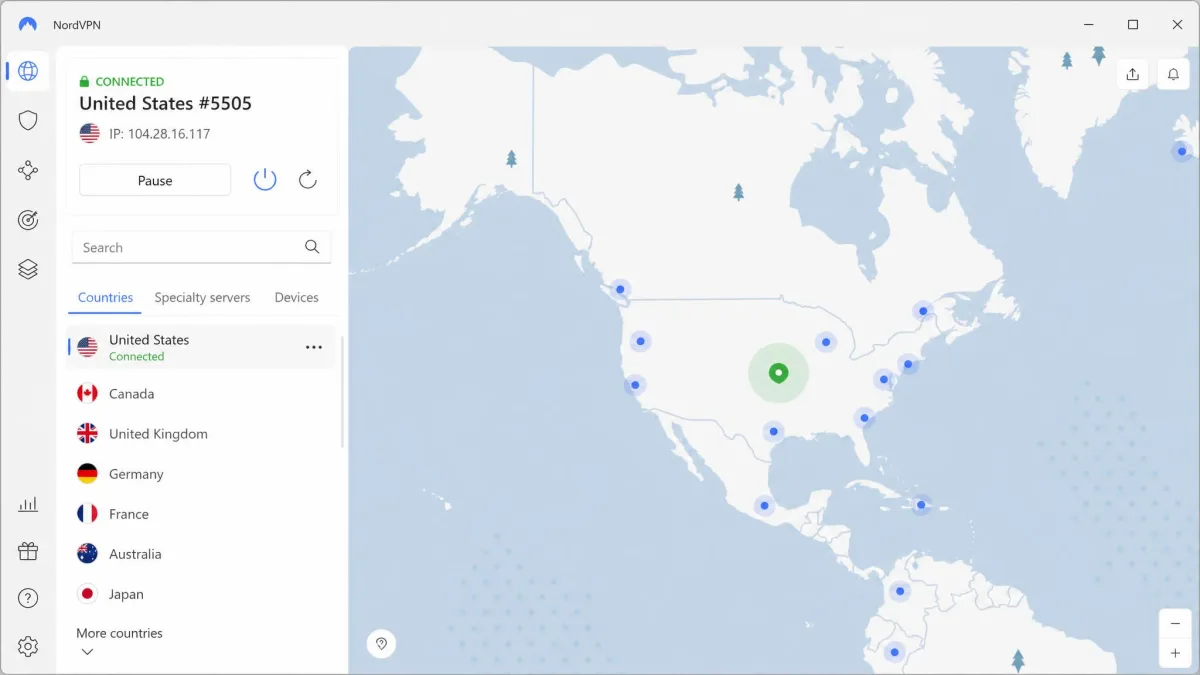
Task: Click the Vancouver server dot on map
Action: (x=620, y=290)
